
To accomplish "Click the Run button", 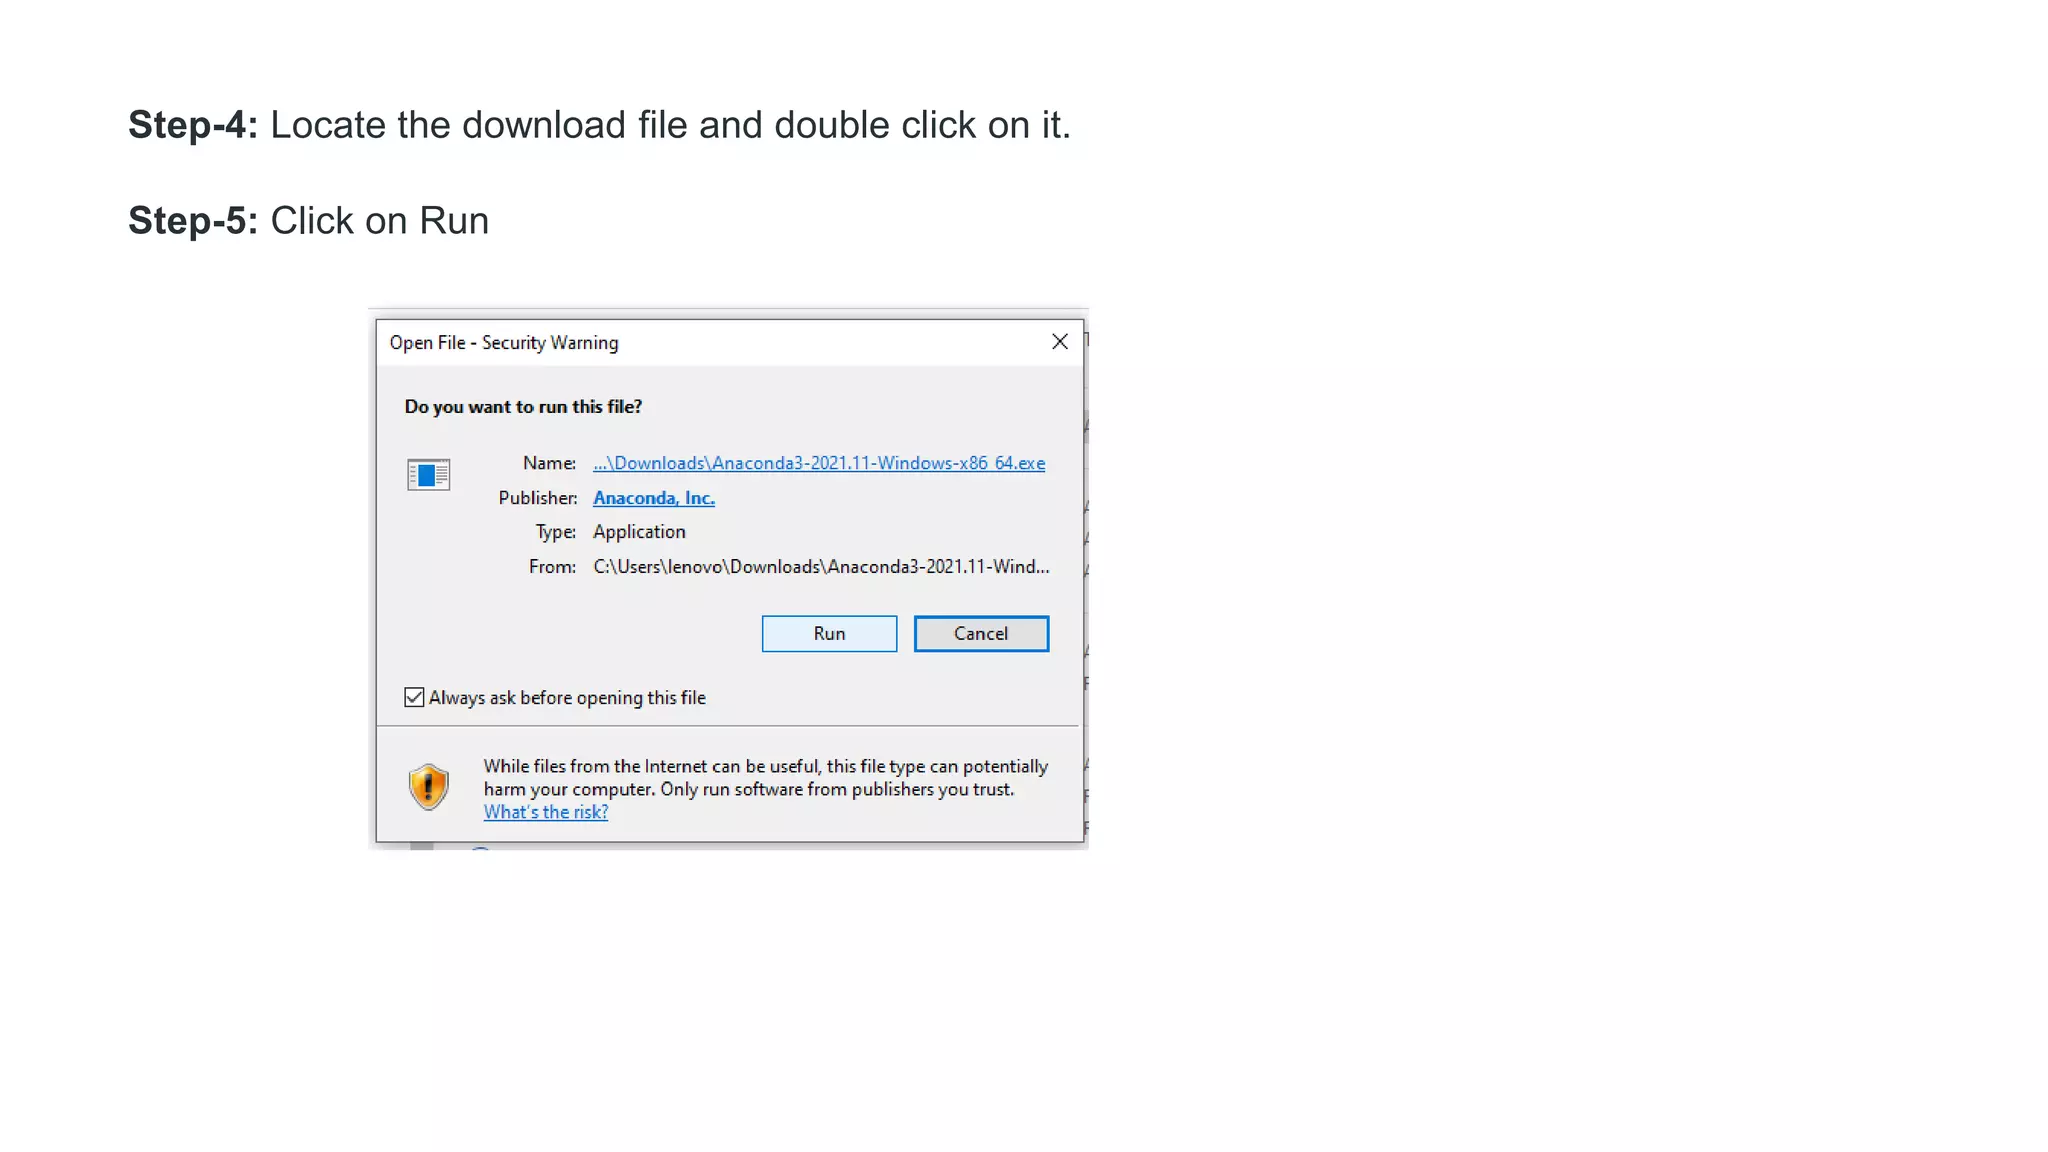I will click(829, 634).
